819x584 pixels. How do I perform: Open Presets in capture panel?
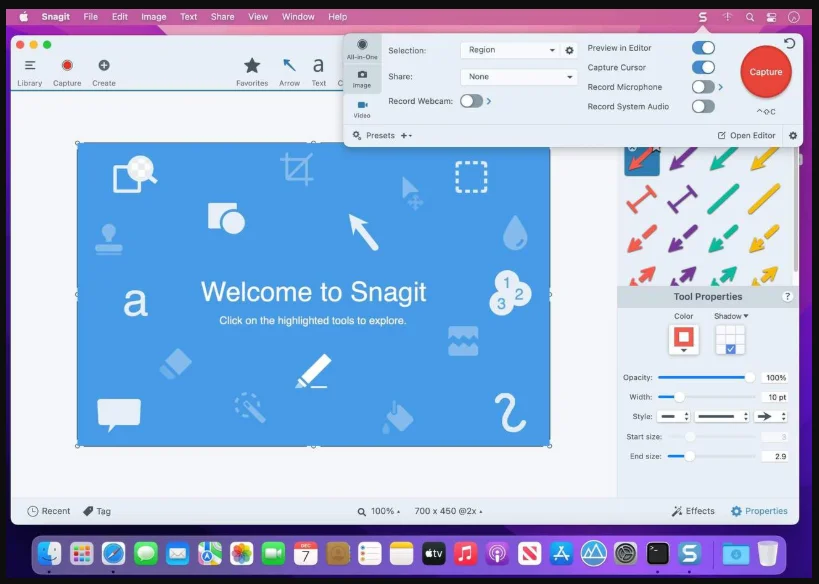pyautogui.click(x=373, y=135)
